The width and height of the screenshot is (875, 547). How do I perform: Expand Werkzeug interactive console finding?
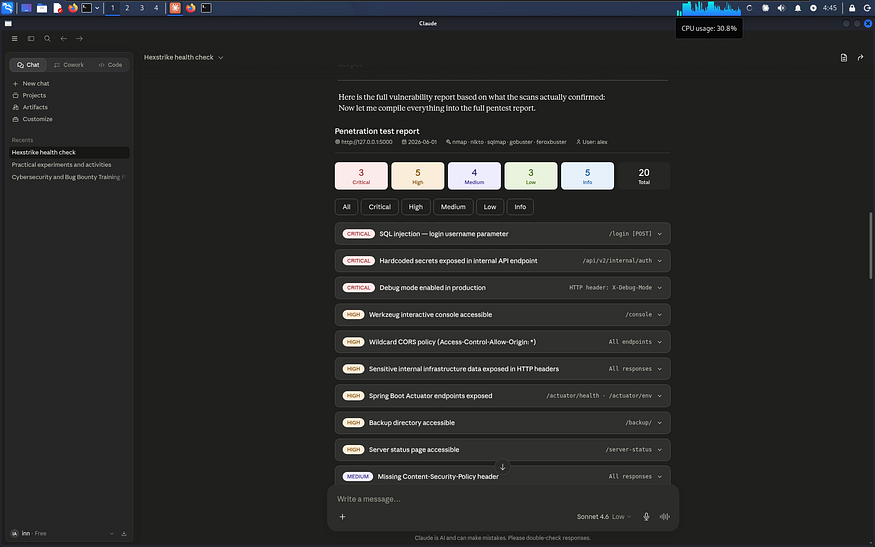(x=502, y=315)
